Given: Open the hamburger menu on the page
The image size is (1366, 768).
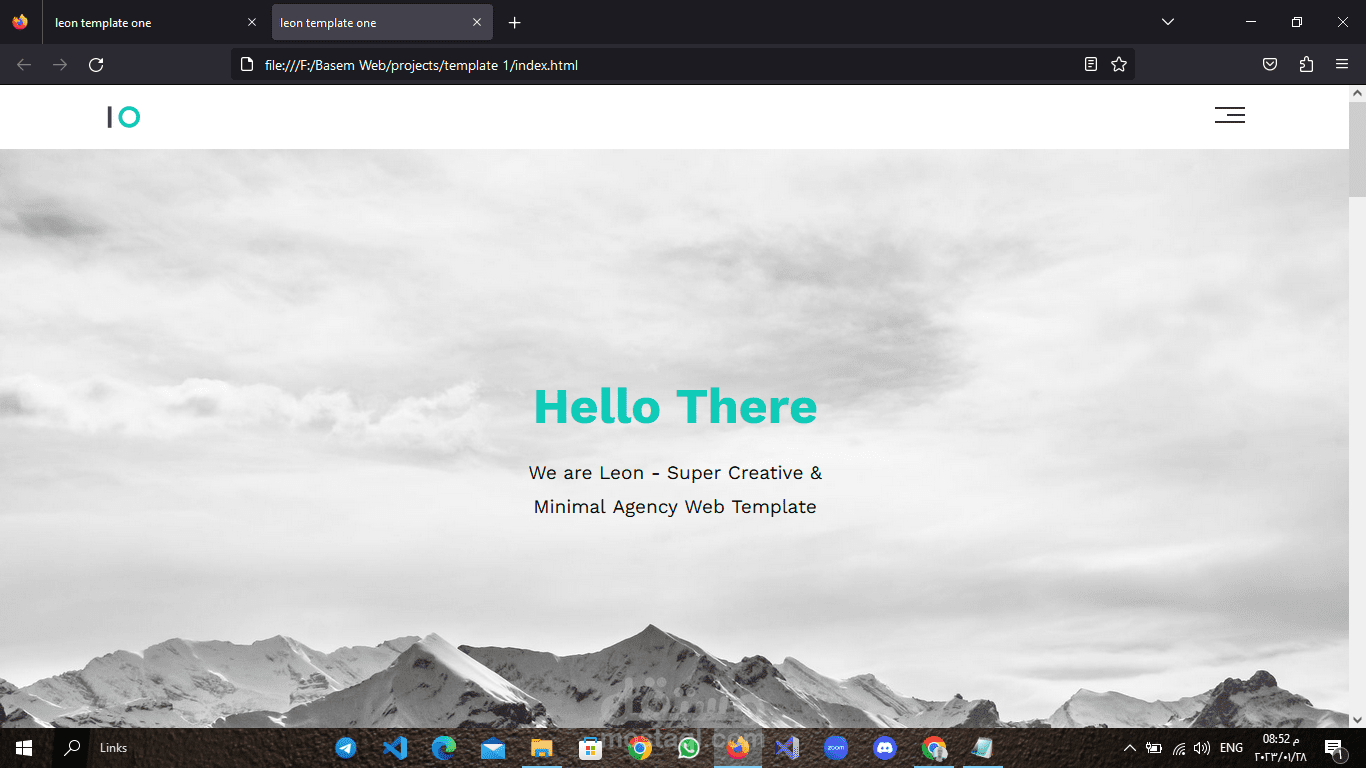Looking at the screenshot, I should pos(1230,115).
